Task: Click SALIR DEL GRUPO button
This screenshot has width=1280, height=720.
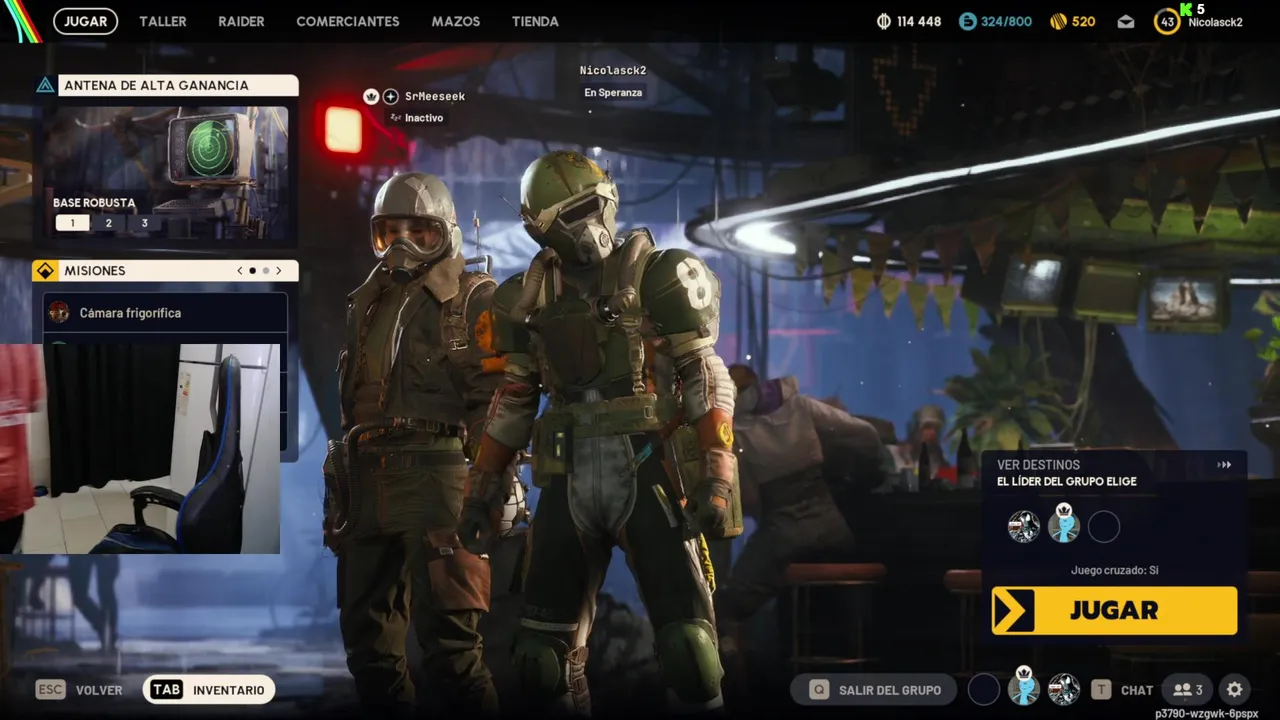Action: (875, 690)
